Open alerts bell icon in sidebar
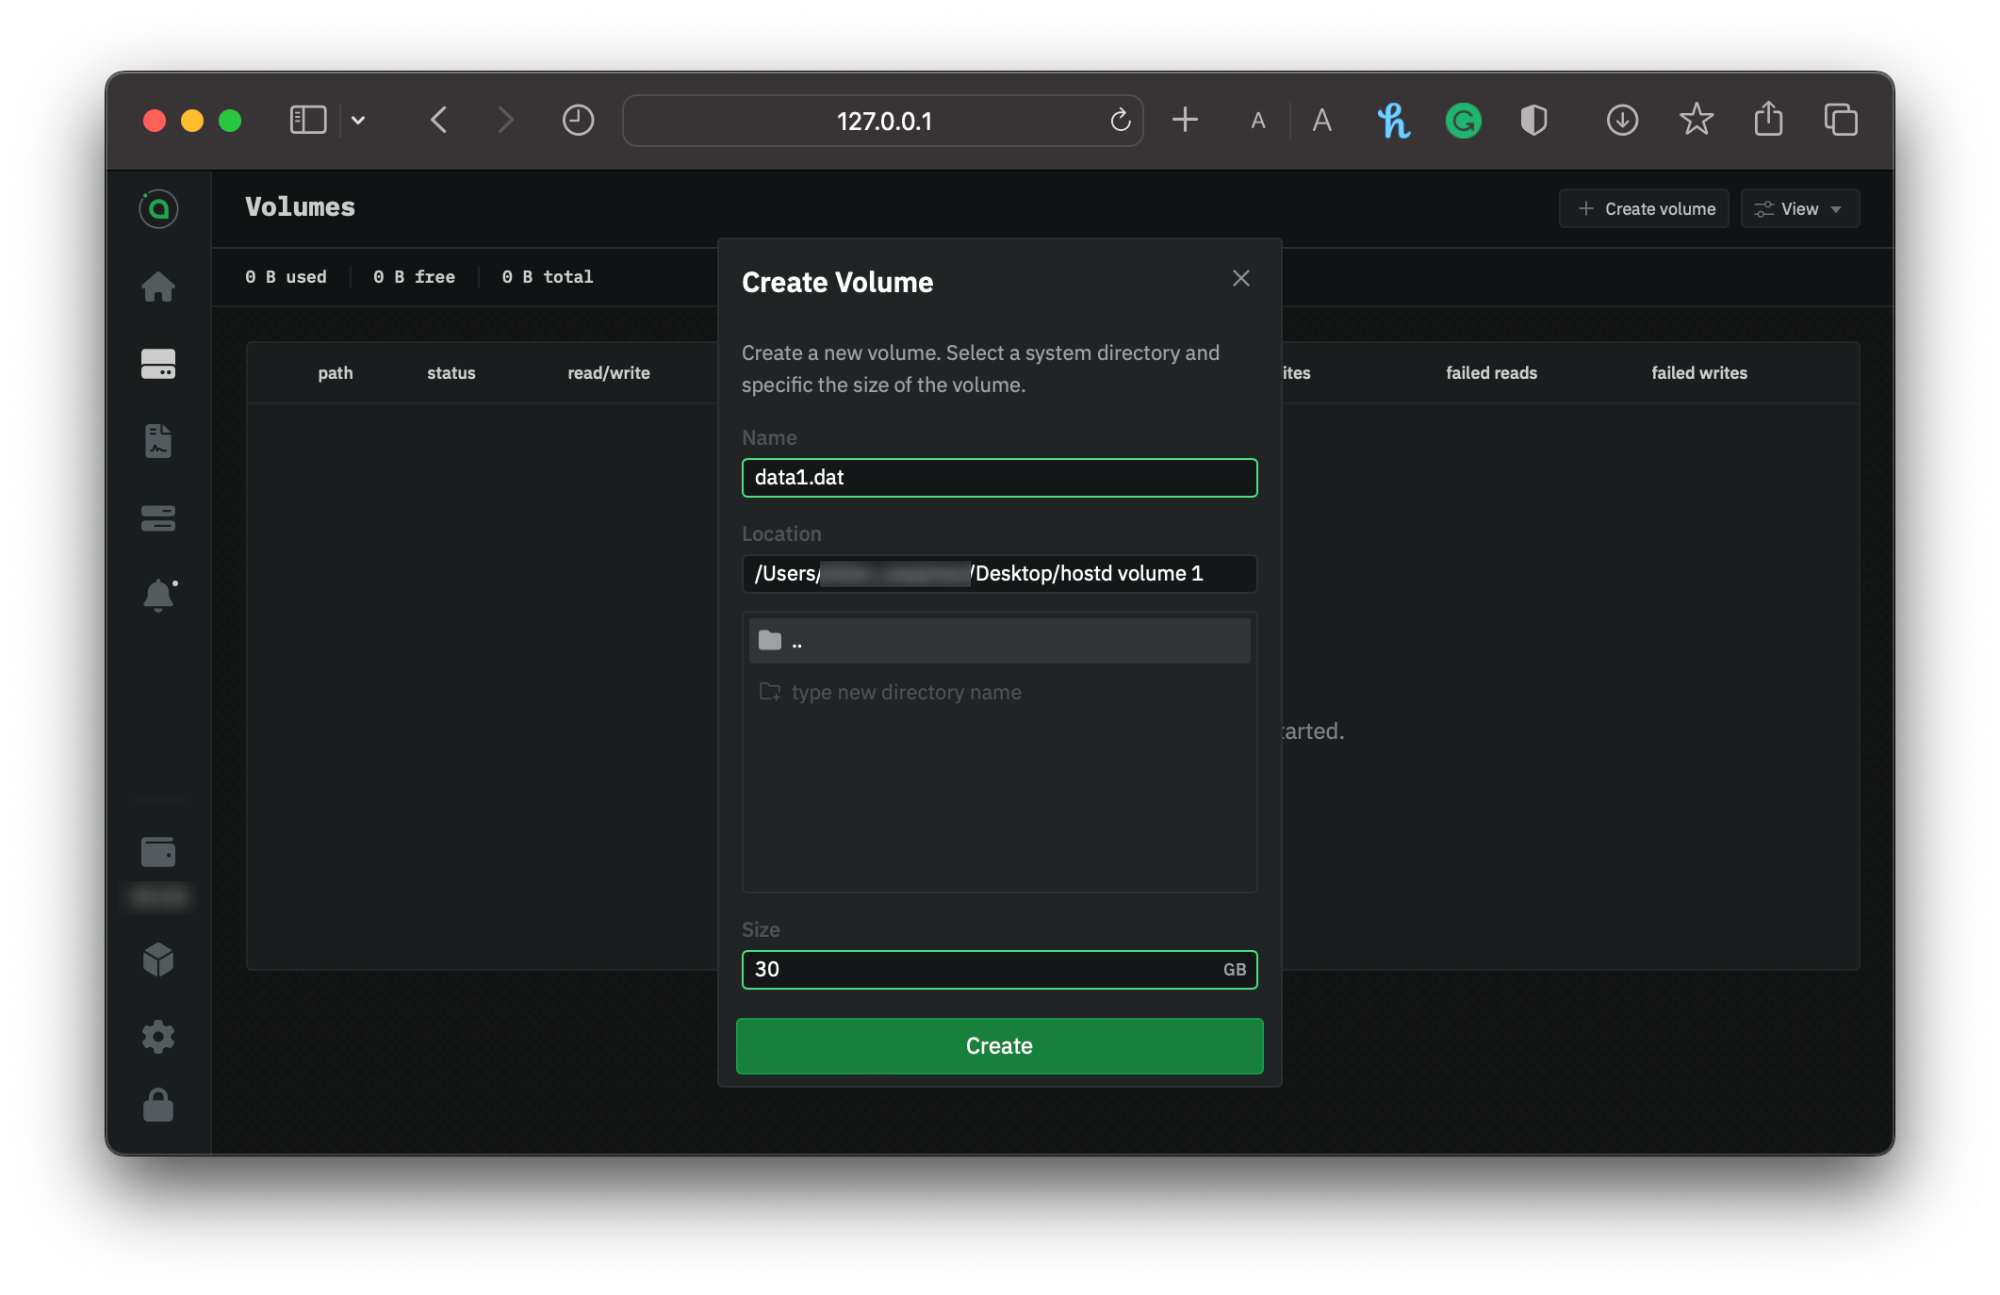This screenshot has height=1295, width=2000. click(x=158, y=595)
